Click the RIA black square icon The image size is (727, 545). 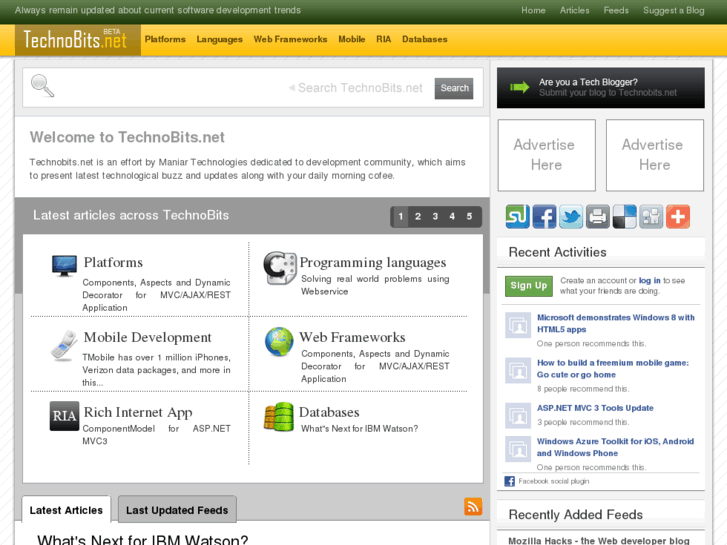point(64,416)
